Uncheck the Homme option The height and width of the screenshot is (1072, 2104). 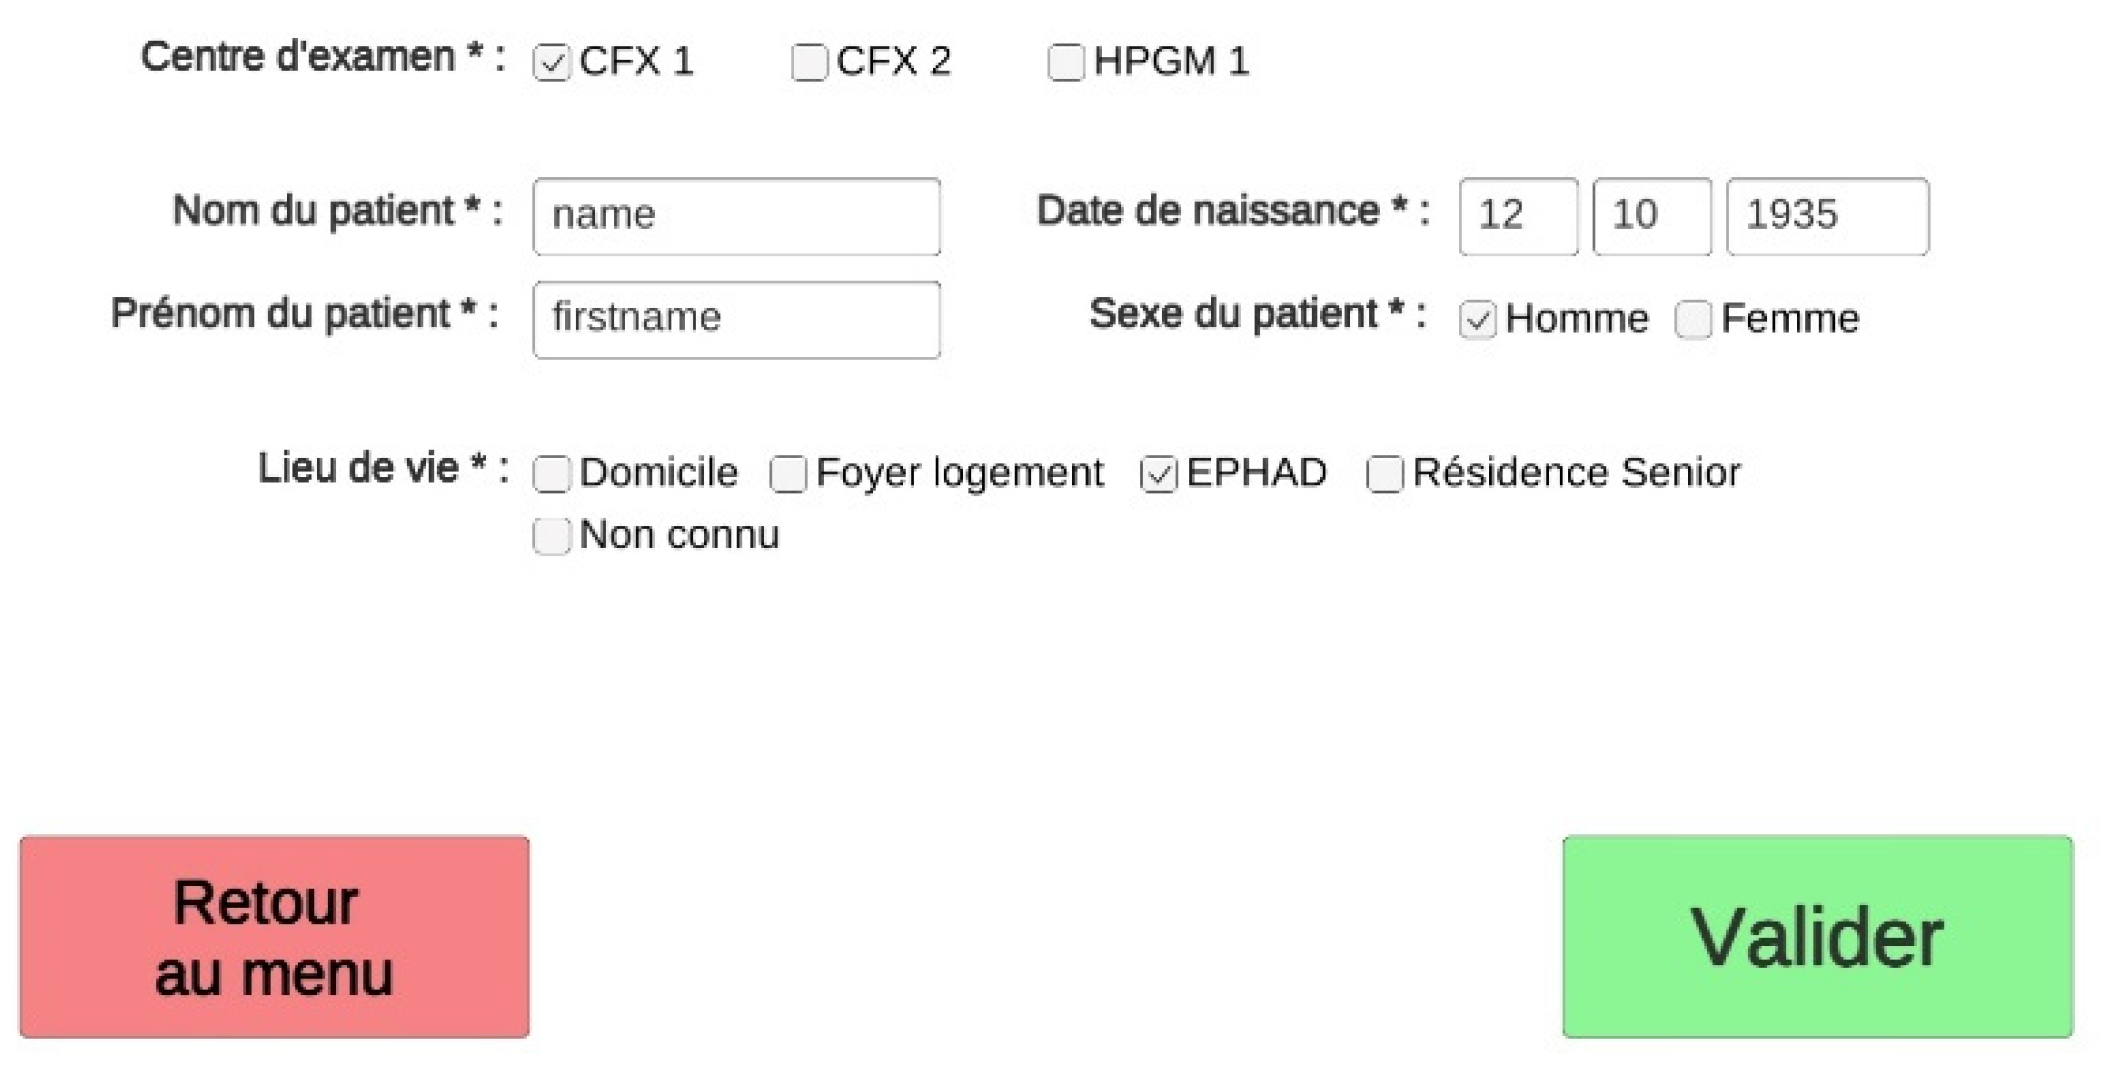pyautogui.click(x=1479, y=319)
